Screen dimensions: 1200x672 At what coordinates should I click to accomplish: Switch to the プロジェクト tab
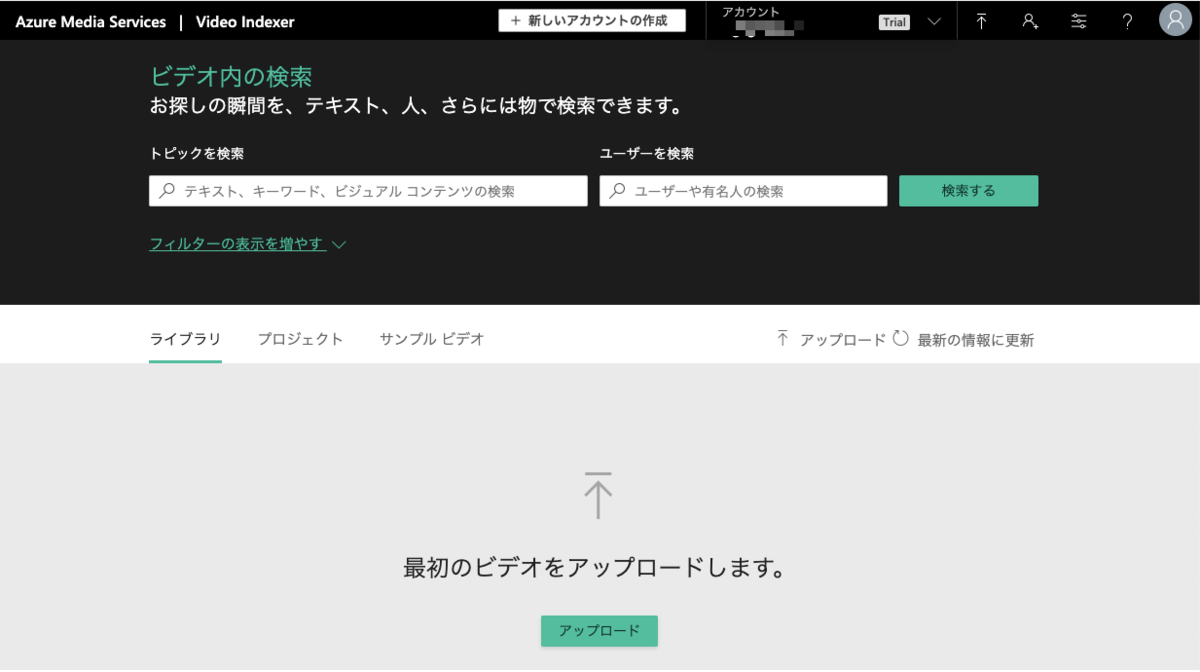click(302, 339)
